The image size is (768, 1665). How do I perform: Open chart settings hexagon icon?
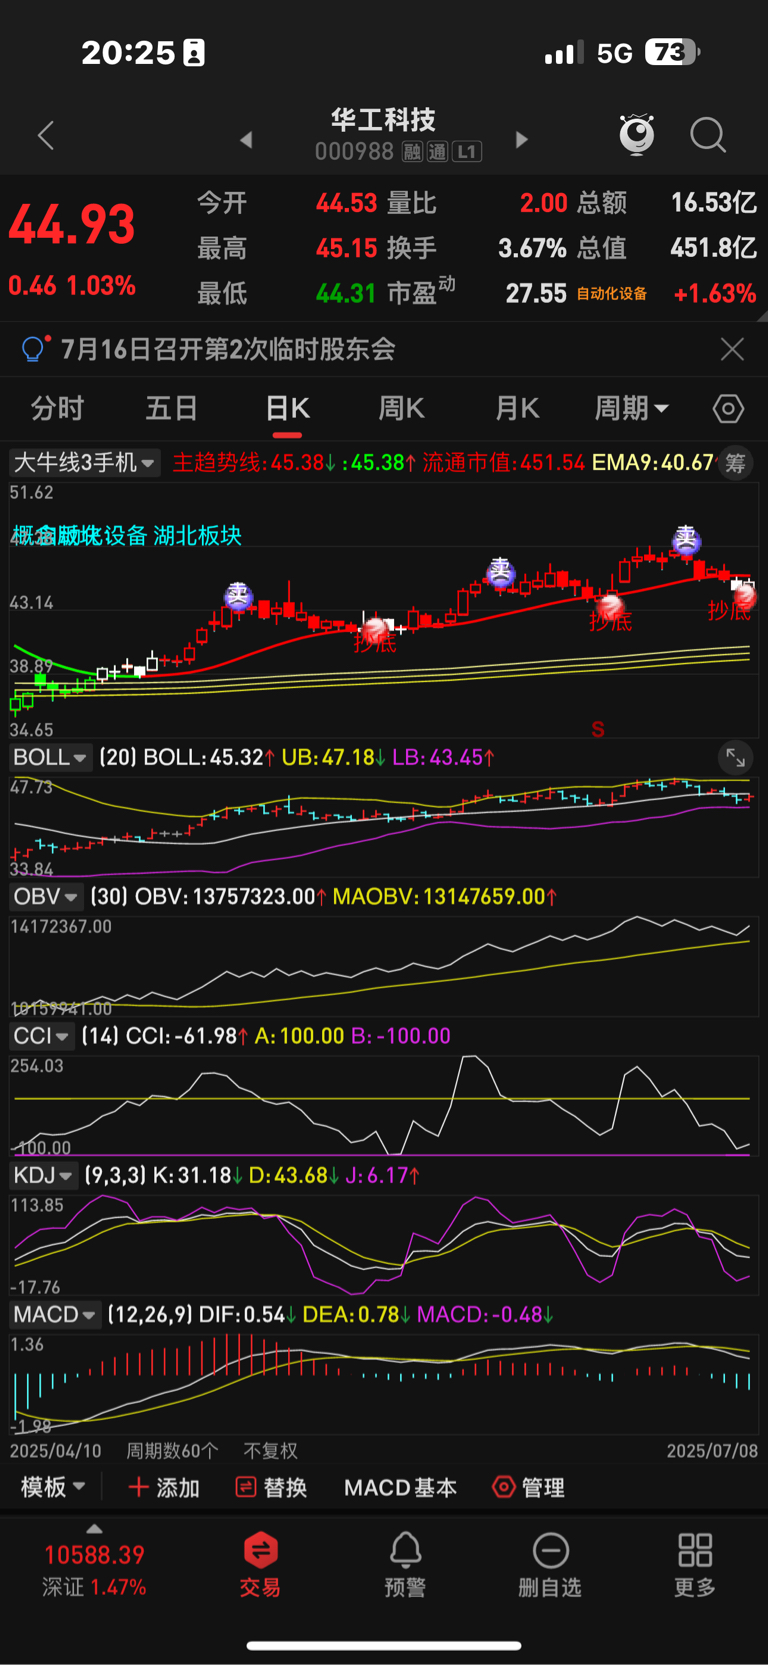click(728, 409)
